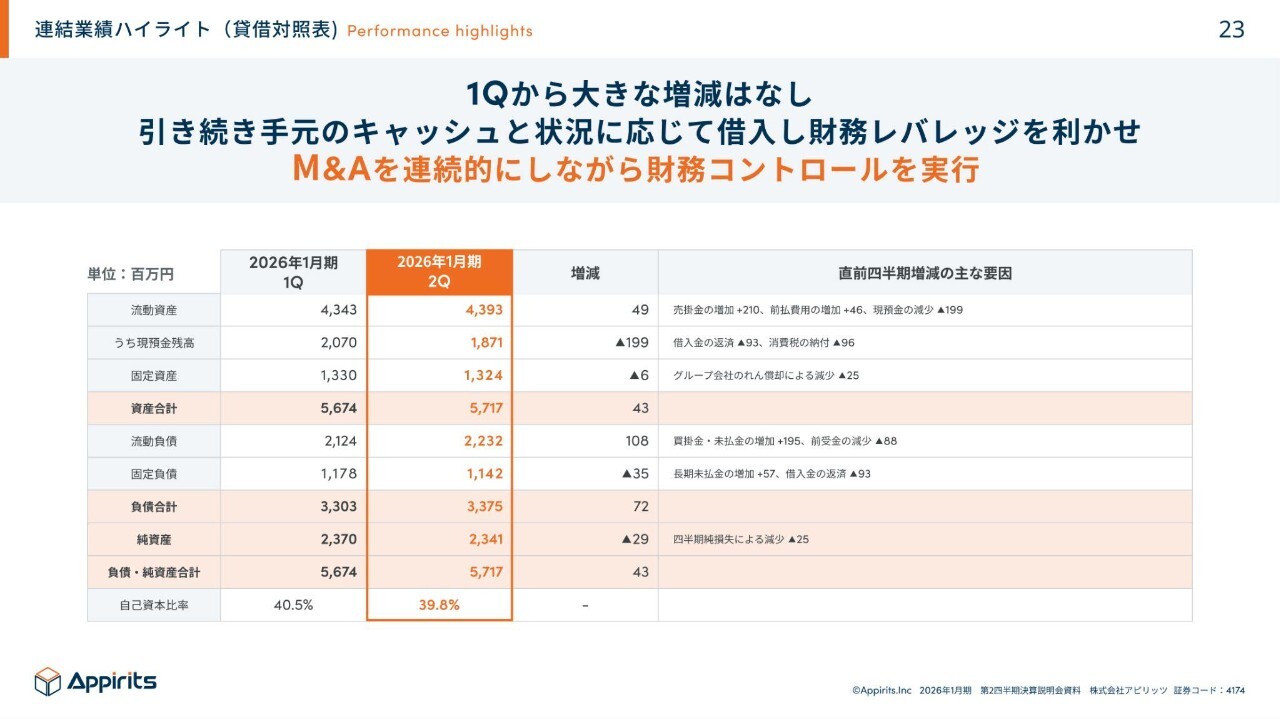Viewport: 1280px width, 719px height.
Task: Select the 2026年1月期 1Q column header
Action: coord(293,272)
